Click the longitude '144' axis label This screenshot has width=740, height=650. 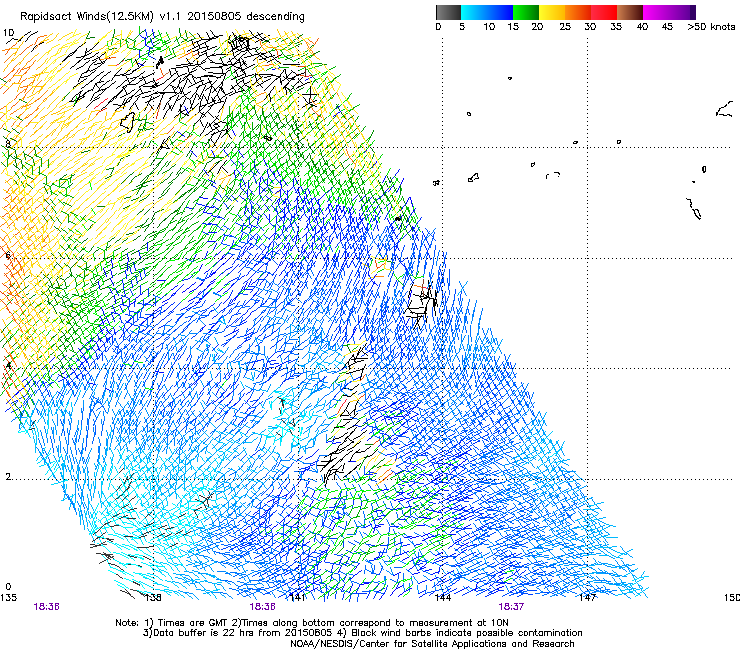[x=442, y=598]
